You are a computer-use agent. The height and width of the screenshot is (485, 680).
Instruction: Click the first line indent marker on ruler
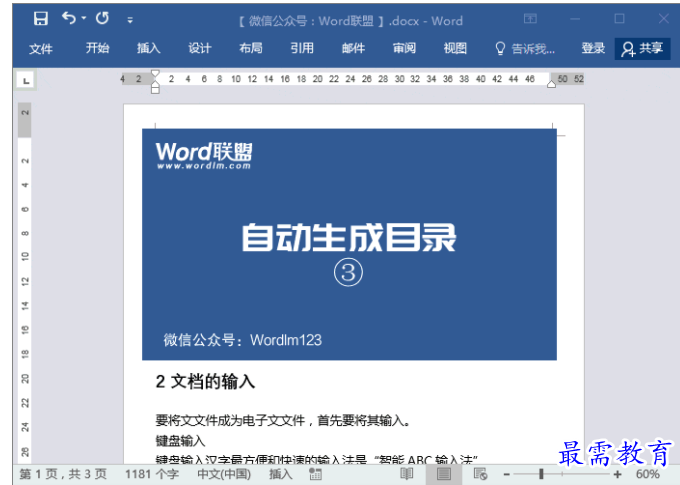point(155,74)
